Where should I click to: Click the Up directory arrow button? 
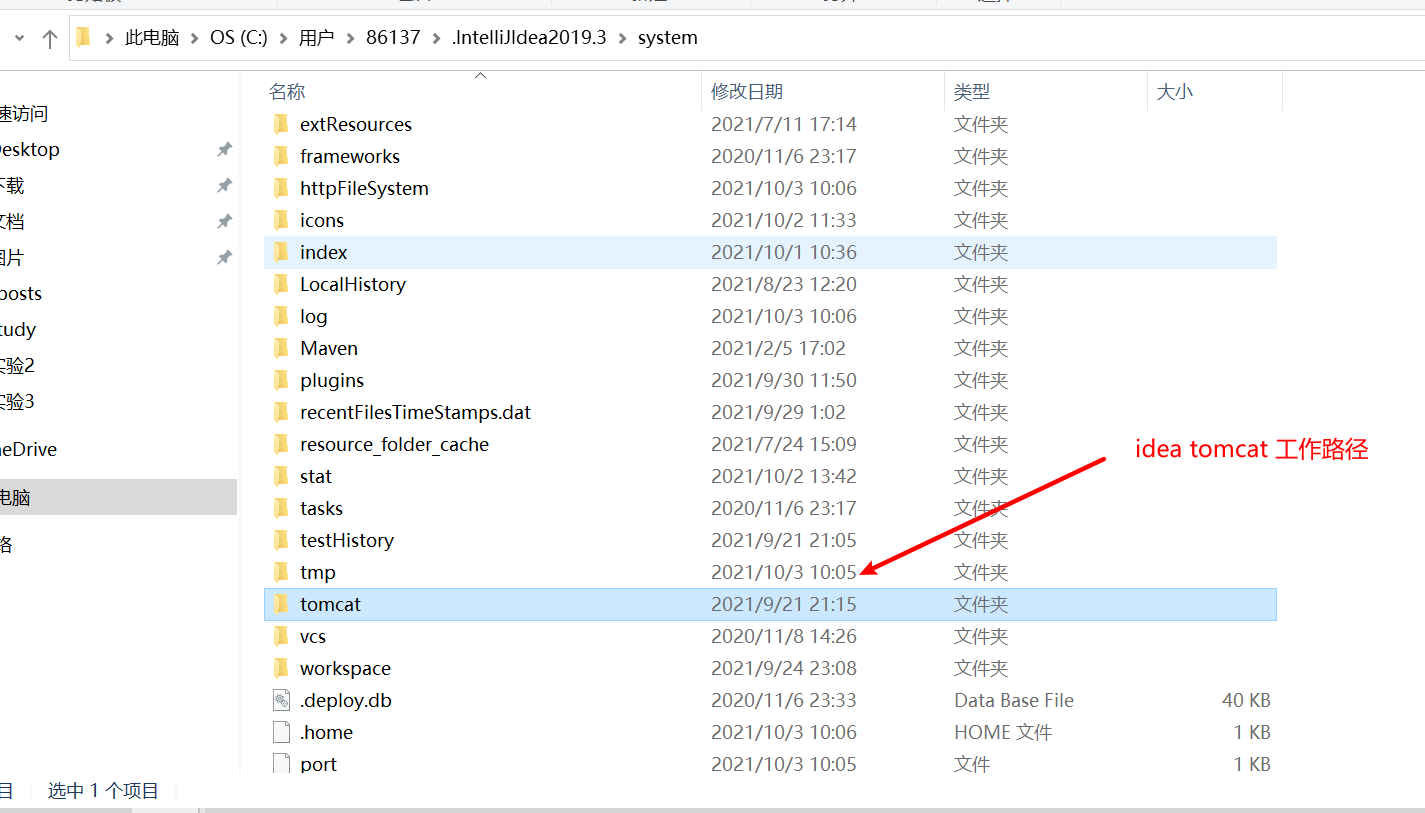click(50, 39)
